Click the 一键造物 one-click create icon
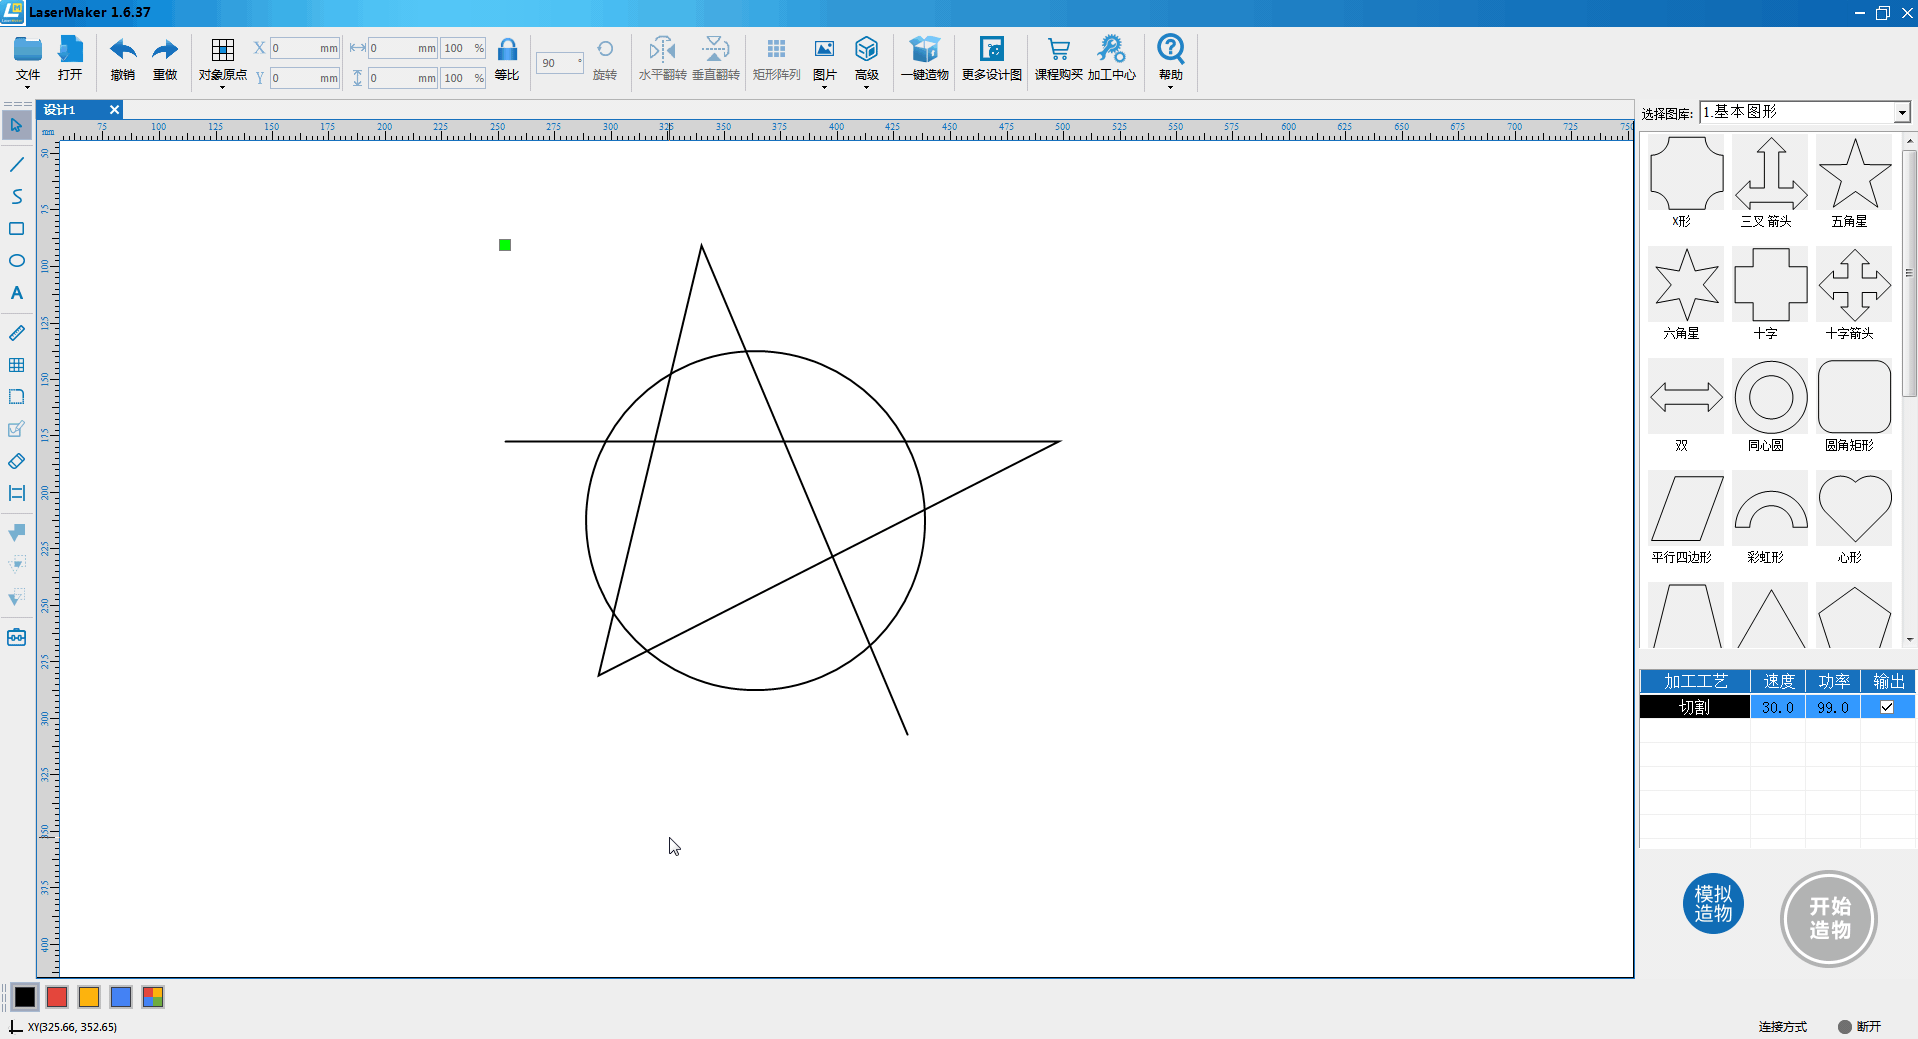1918x1039 pixels. pyautogui.click(x=925, y=49)
